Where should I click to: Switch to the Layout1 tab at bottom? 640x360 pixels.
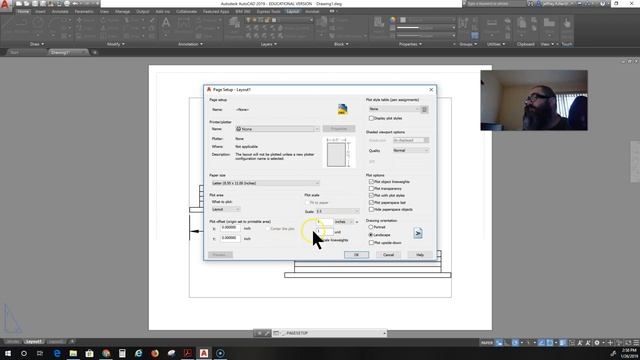click(x=33, y=342)
